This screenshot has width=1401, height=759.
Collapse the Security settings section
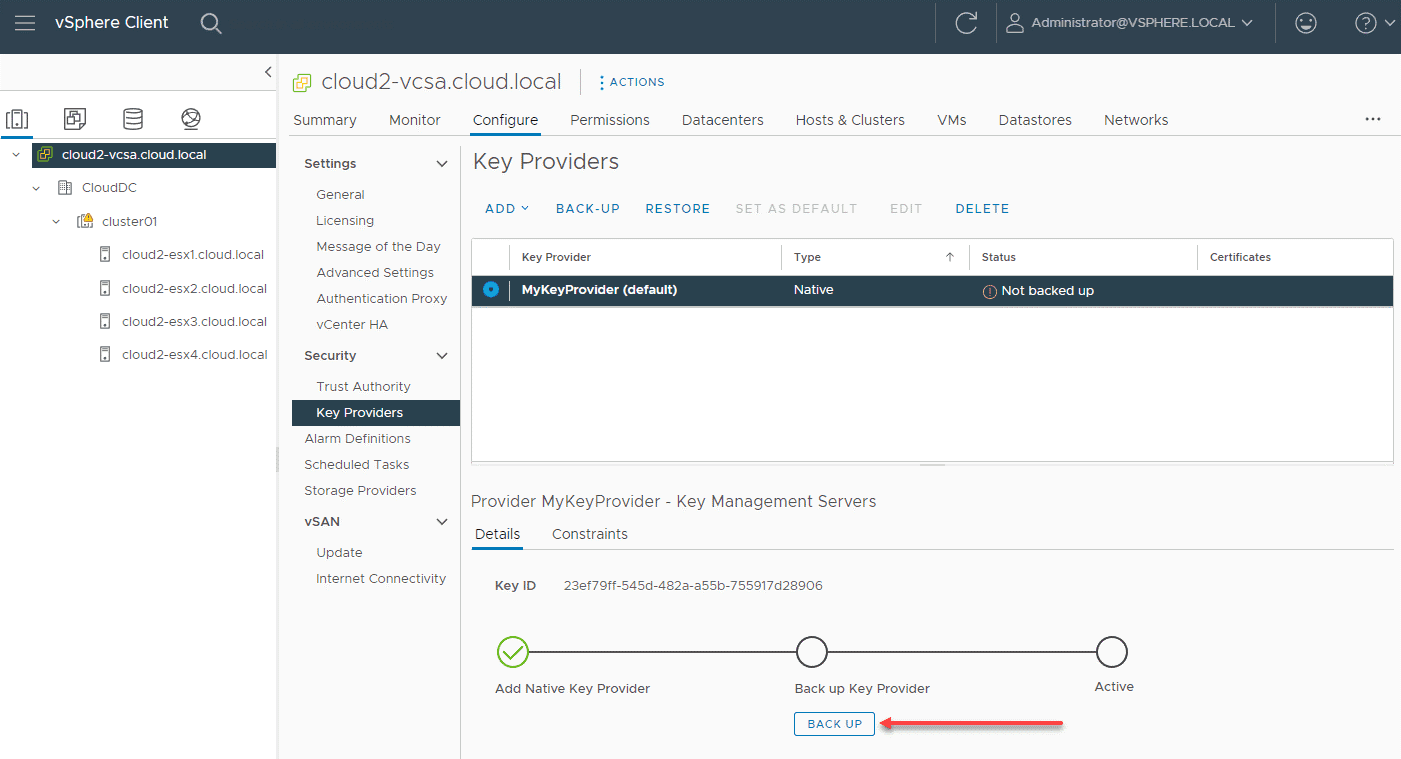pyautogui.click(x=442, y=356)
